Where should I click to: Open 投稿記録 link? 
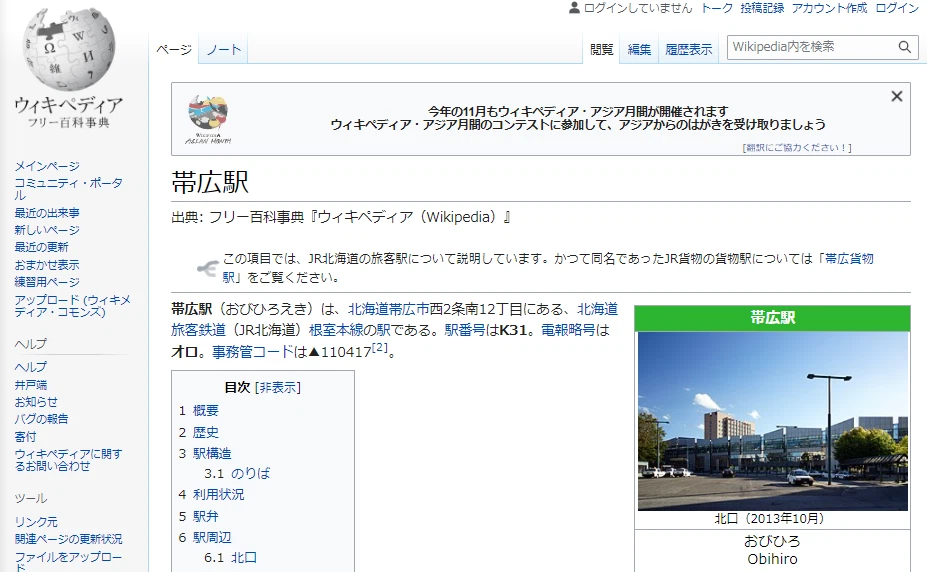click(762, 8)
